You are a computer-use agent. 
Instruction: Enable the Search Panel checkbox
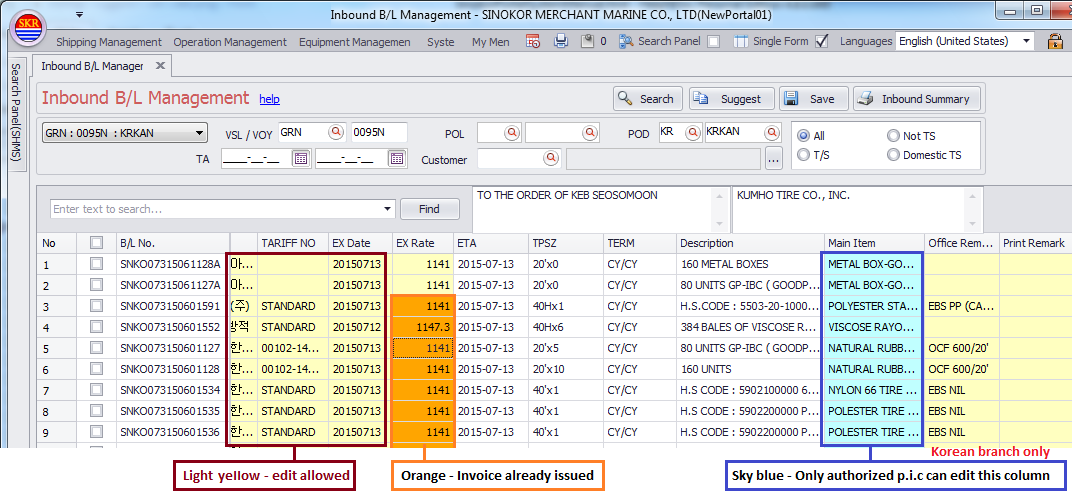713,42
